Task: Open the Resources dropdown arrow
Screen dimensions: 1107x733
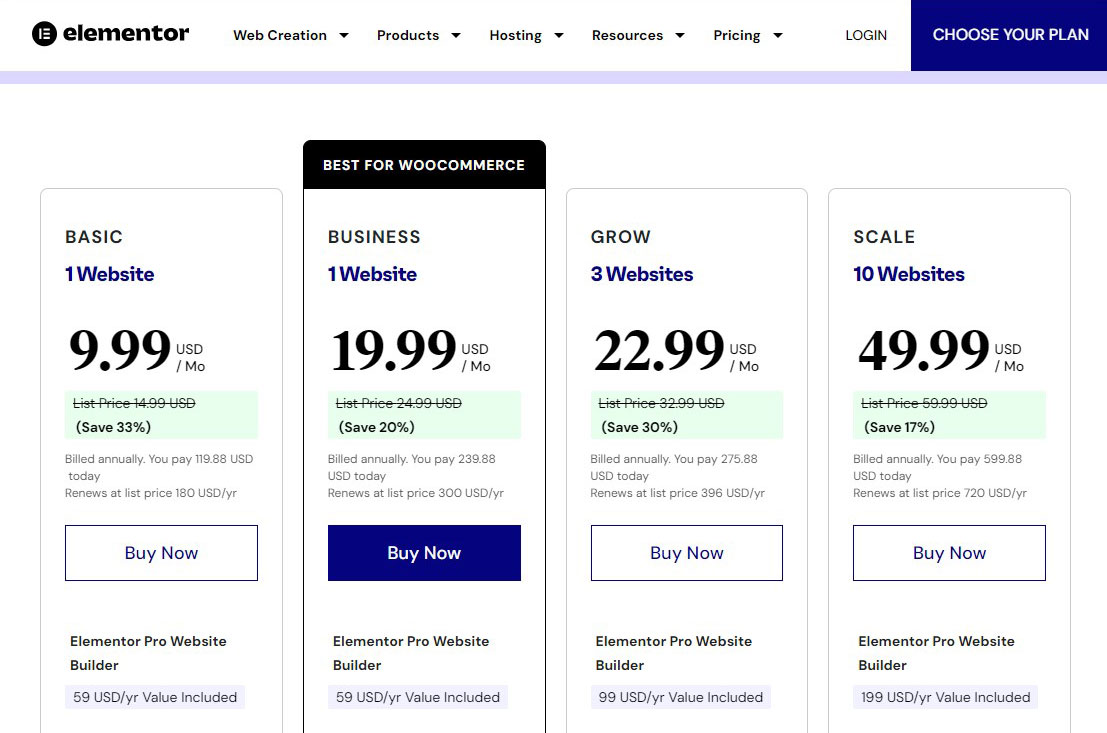Action: click(680, 35)
